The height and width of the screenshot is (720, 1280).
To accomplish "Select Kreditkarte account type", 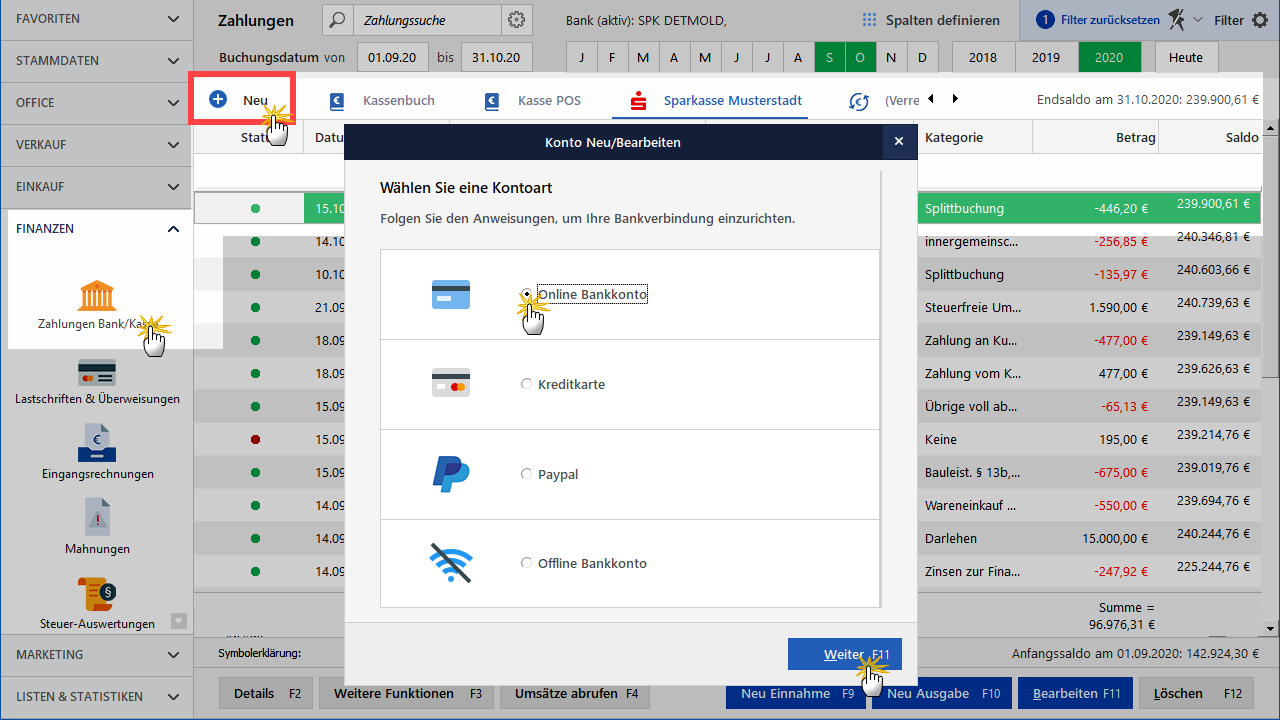I will (x=527, y=384).
